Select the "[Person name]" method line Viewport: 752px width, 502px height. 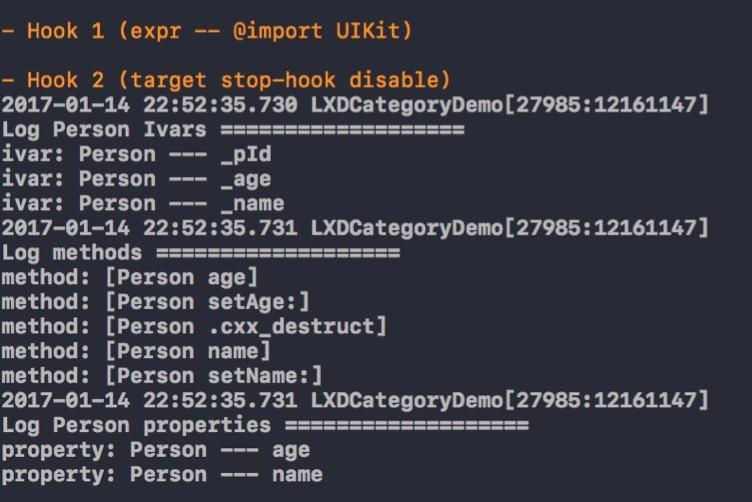[x=136, y=351]
